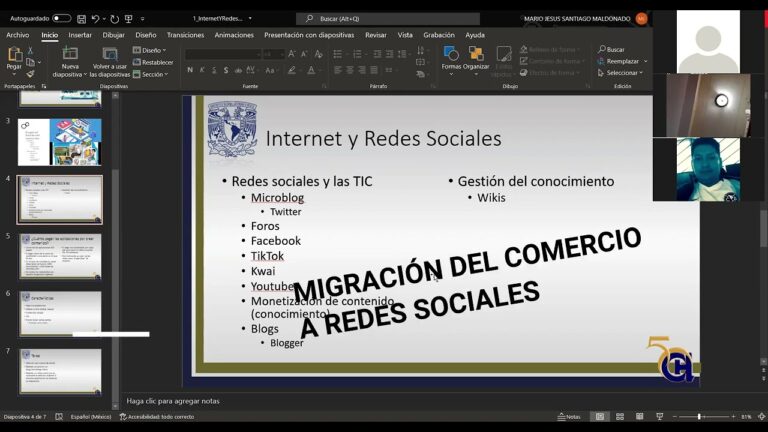Screen dimensions: 768x432
Task: Click the clear formatting icon
Action: (x=319, y=54)
